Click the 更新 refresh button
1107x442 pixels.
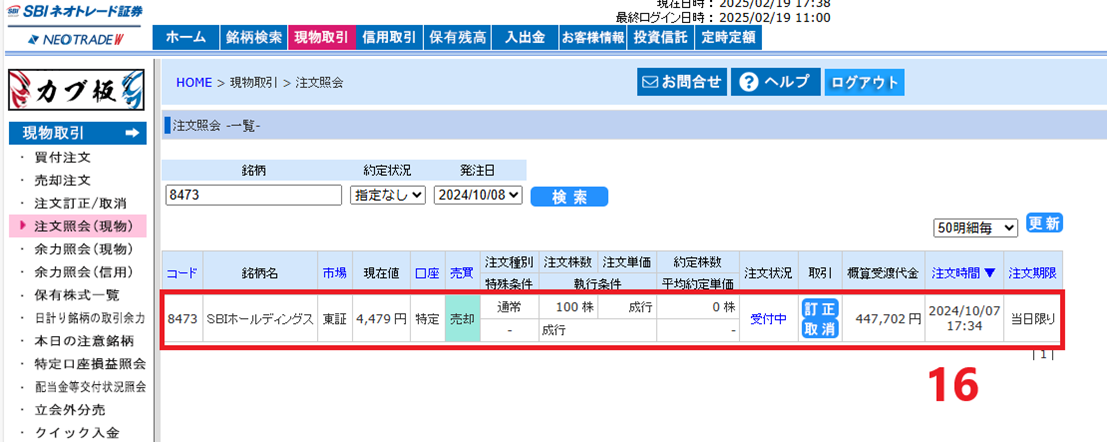pyautogui.click(x=1044, y=222)
